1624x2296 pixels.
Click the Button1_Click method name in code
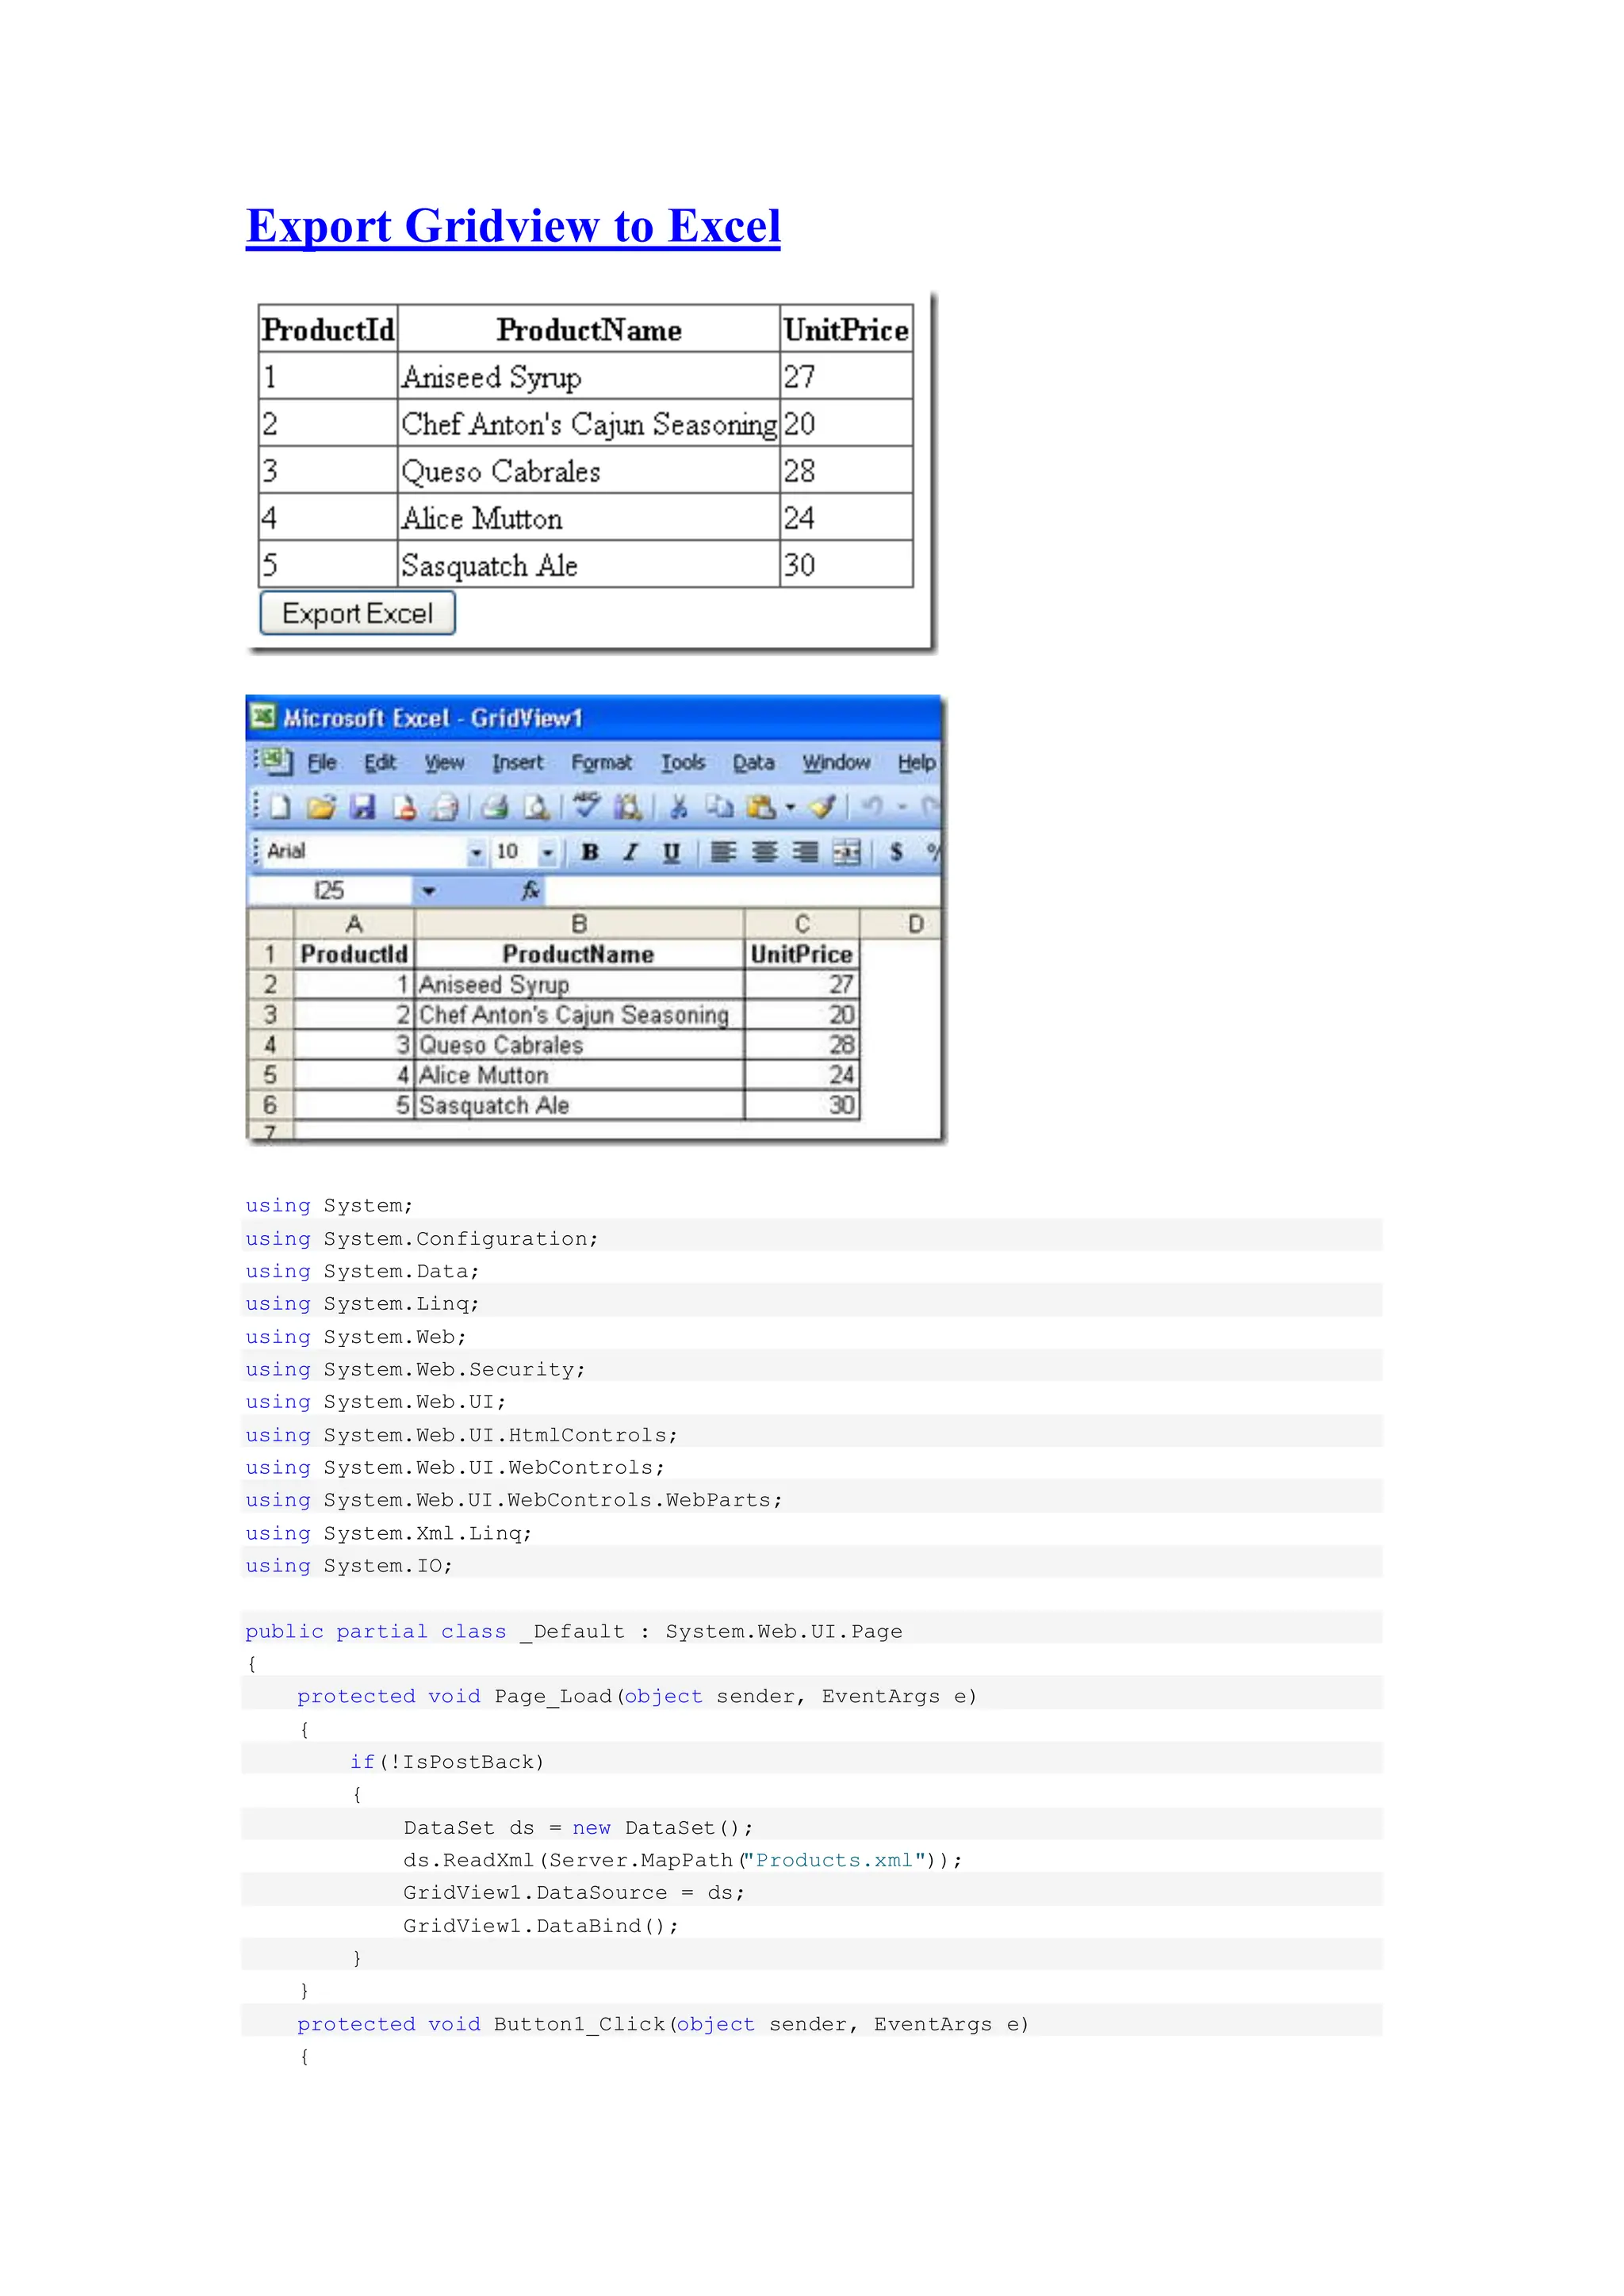[x=580, y=2024]
